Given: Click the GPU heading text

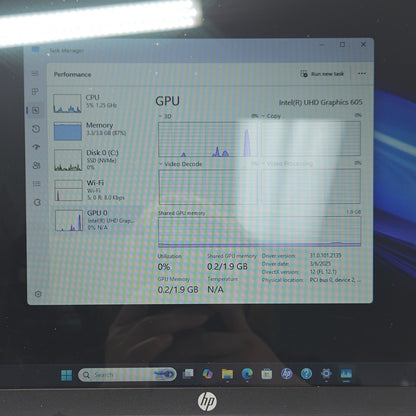Looking at the screenshot, I should coord(168,101).
